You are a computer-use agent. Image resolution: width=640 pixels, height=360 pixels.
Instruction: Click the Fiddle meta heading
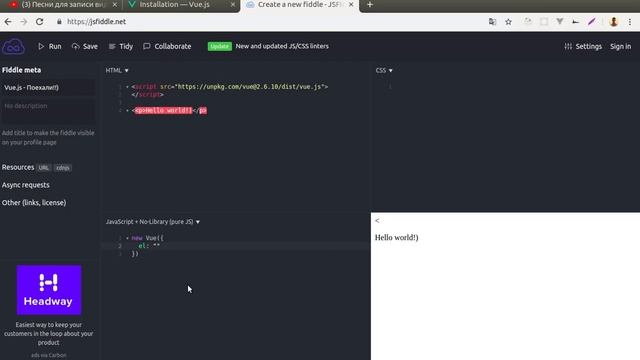pyautogui.click(x=22, y=70)
